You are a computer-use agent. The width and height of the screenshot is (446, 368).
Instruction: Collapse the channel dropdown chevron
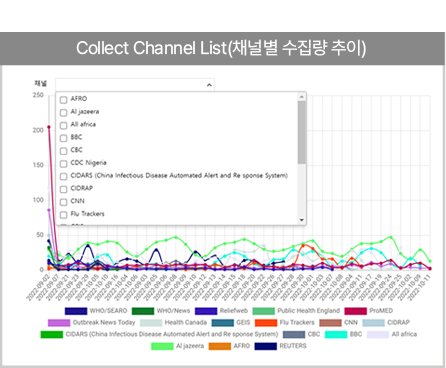point(209,85)
